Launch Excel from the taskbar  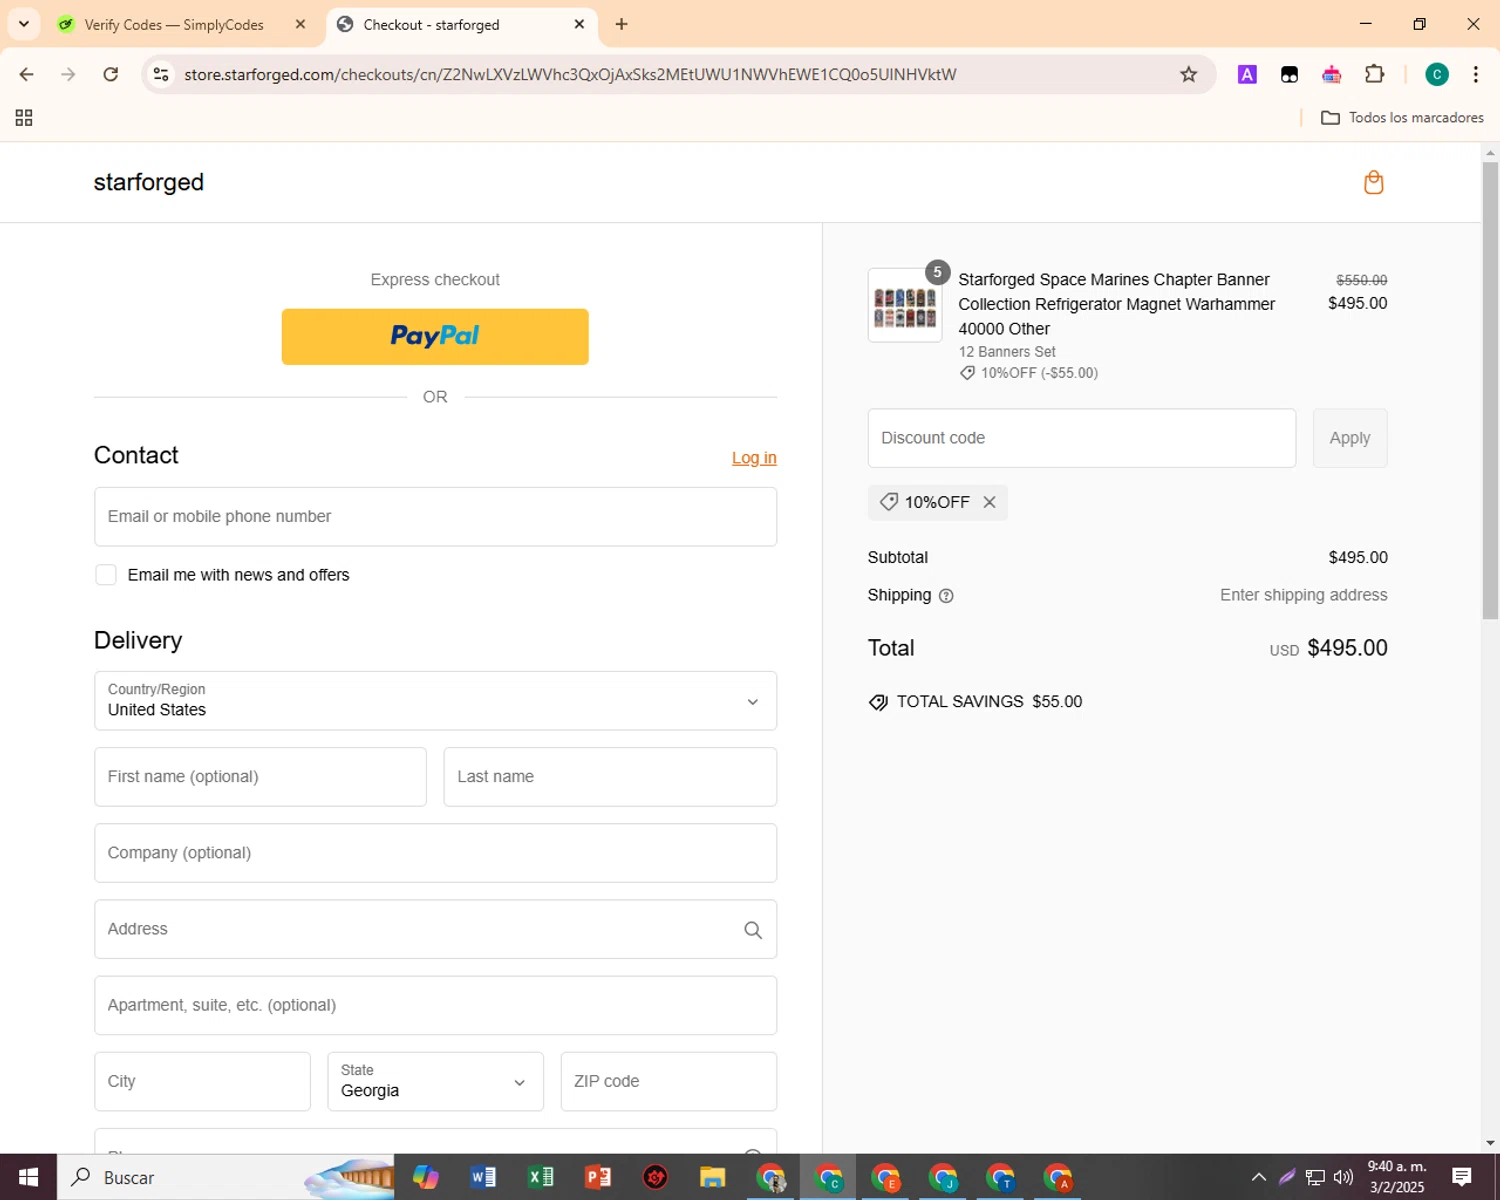pyautogui.click(x=541, y=1177)
